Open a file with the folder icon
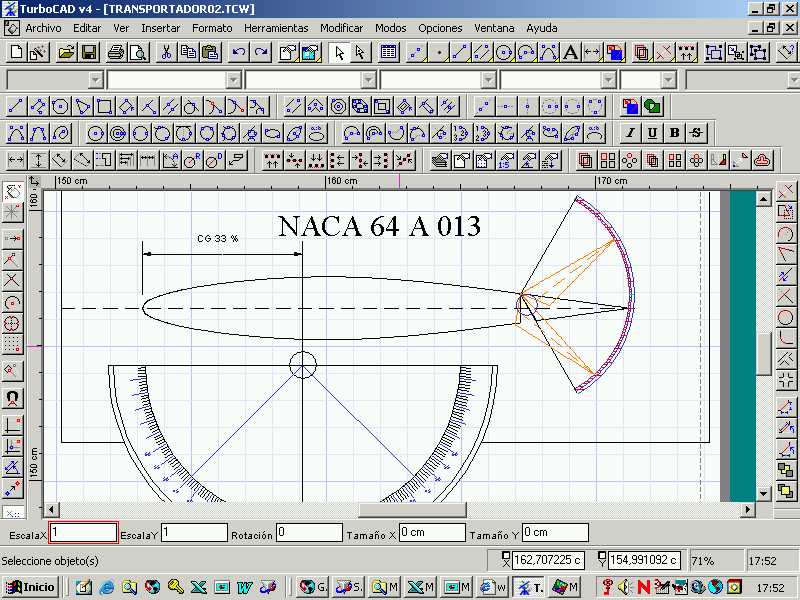The width and height of the screenshot is (800, 600). point(66,52)
